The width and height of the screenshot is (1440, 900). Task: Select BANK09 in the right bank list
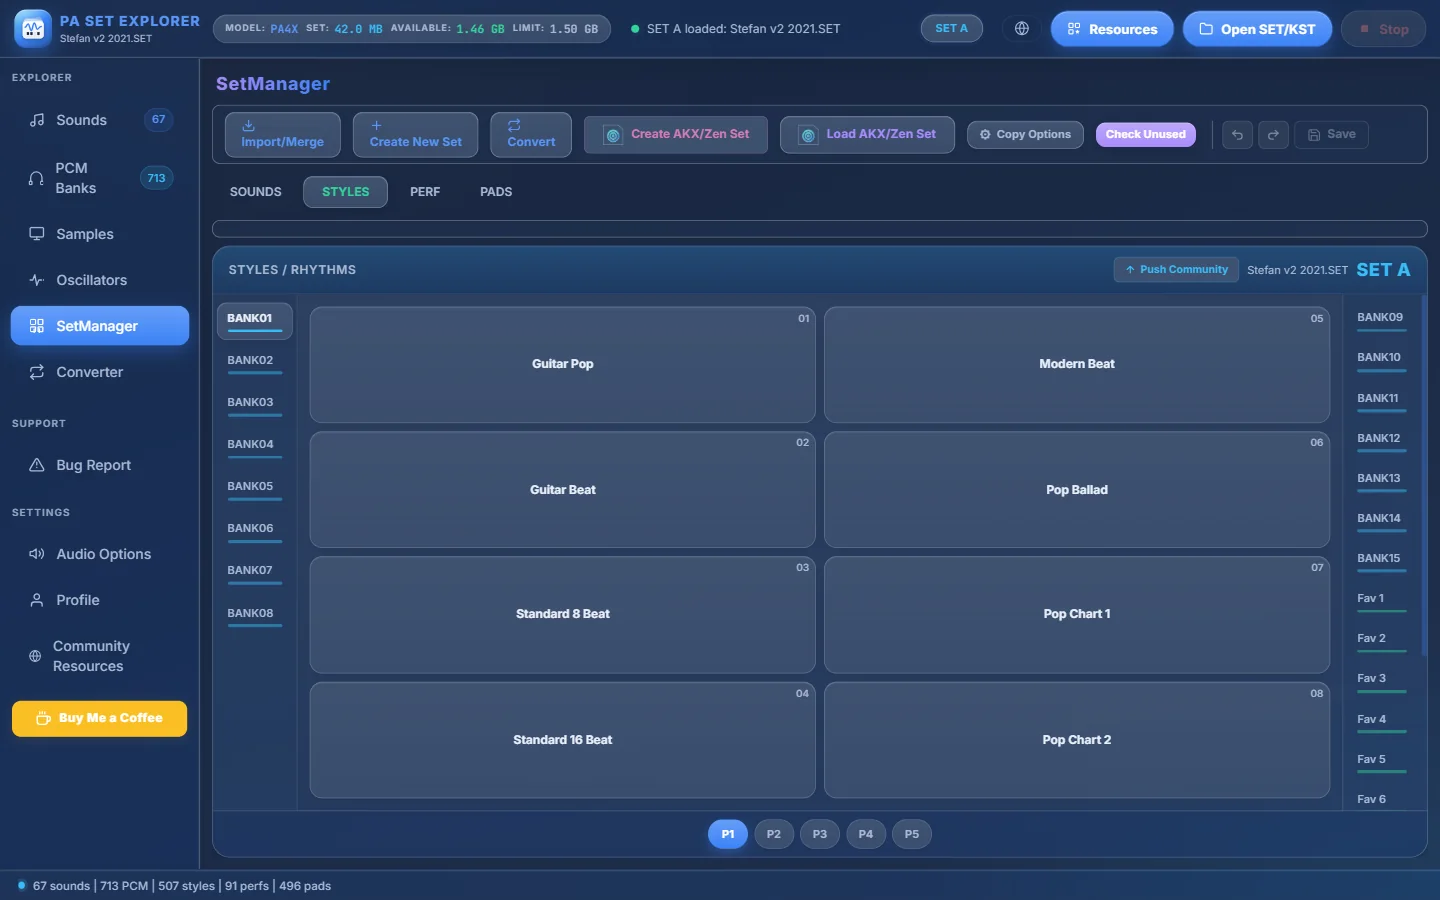coord(1381,320)
